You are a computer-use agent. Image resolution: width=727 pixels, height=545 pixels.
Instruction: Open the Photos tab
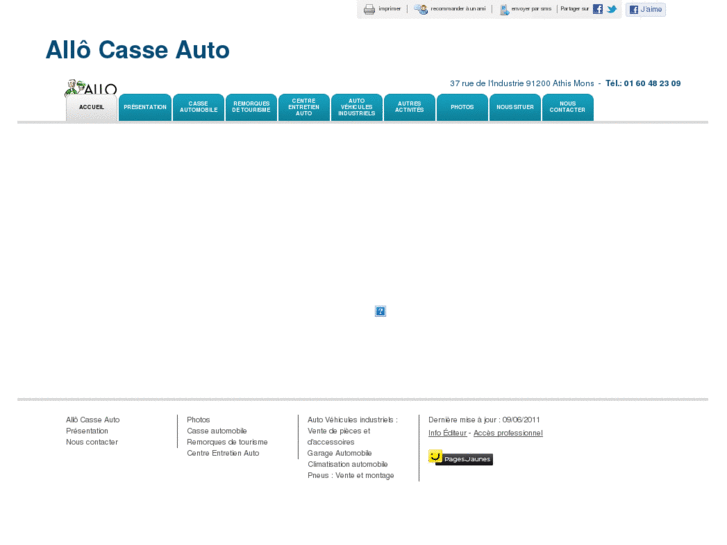tap(462, 108)
